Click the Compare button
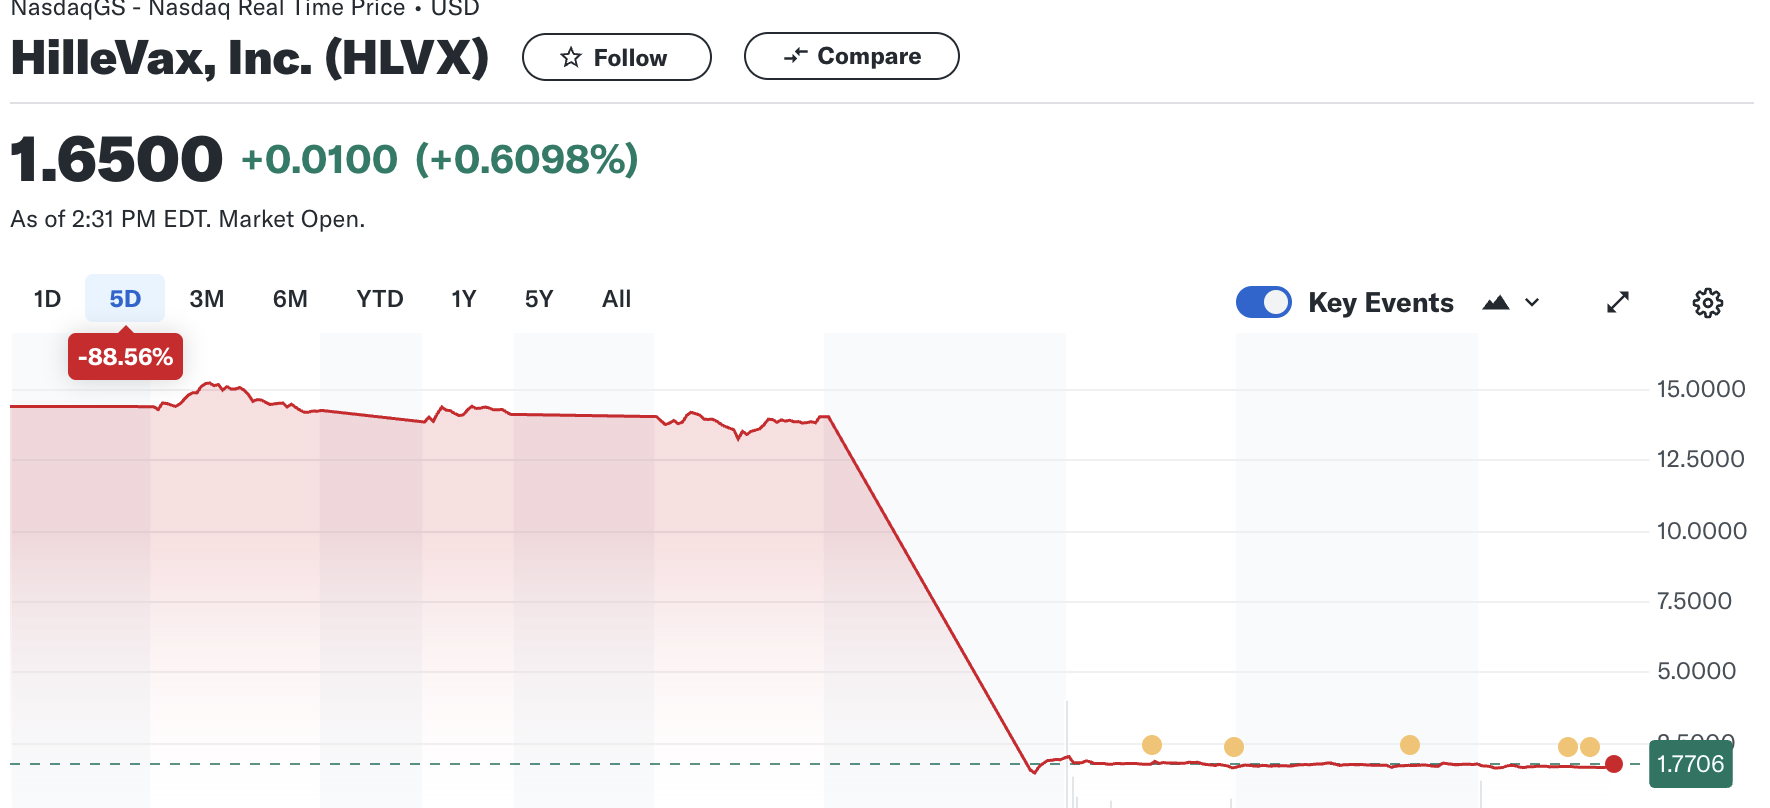The width and height of the screenshot is (1770, 808). point(851,56)
